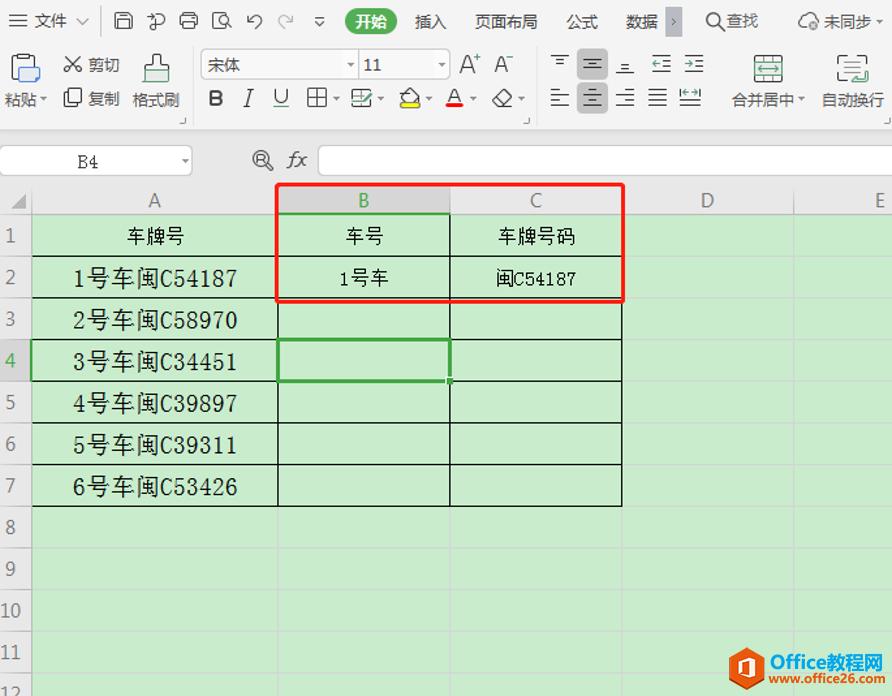
Task: Switch to the 开始 tab
Action: pos(371,22)
